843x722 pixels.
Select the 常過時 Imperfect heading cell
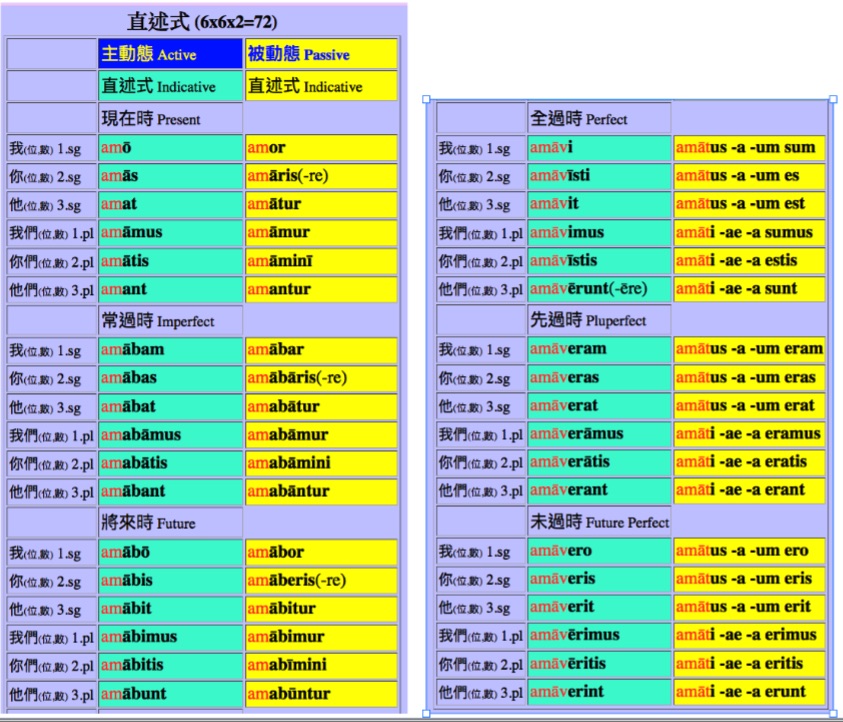(170, 320)
